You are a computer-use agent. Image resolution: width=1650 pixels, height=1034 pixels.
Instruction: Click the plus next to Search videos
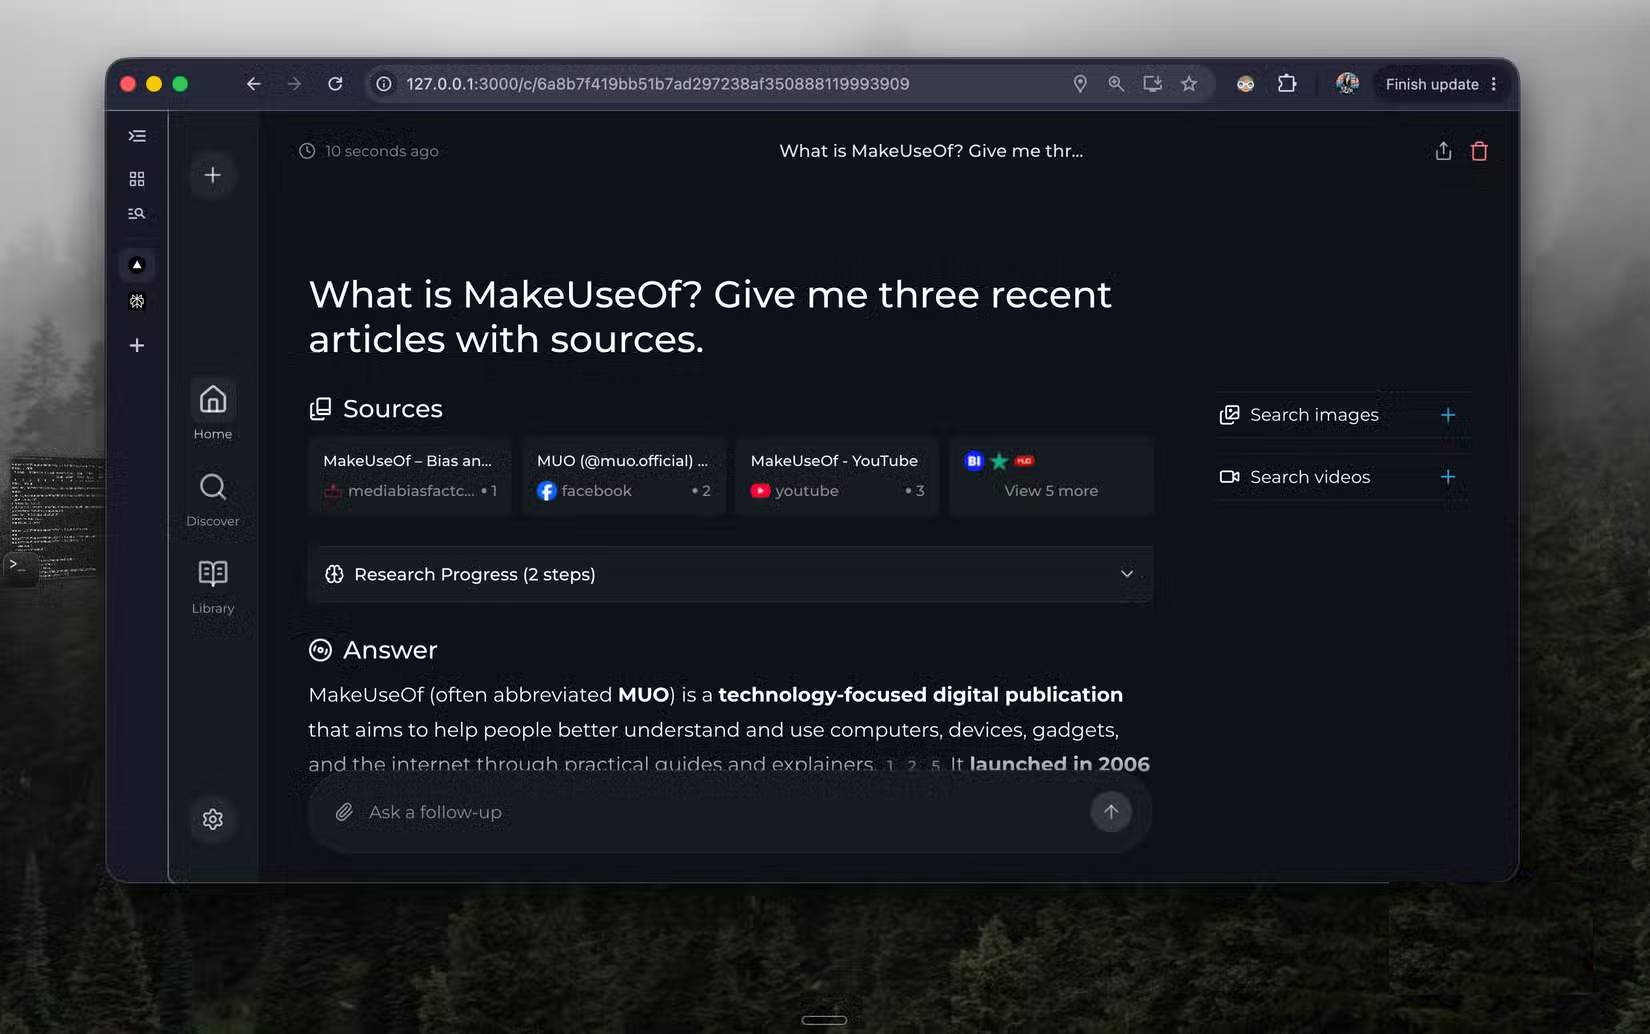(x=1447, y=477)
